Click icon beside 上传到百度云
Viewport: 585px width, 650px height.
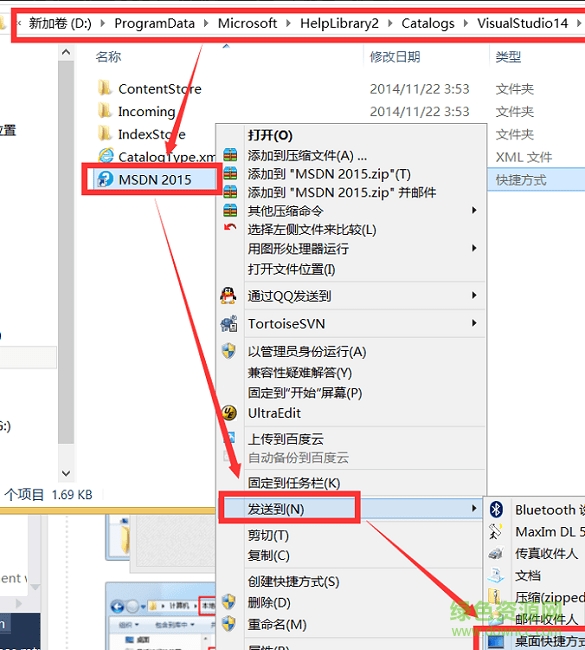[230, 438]
